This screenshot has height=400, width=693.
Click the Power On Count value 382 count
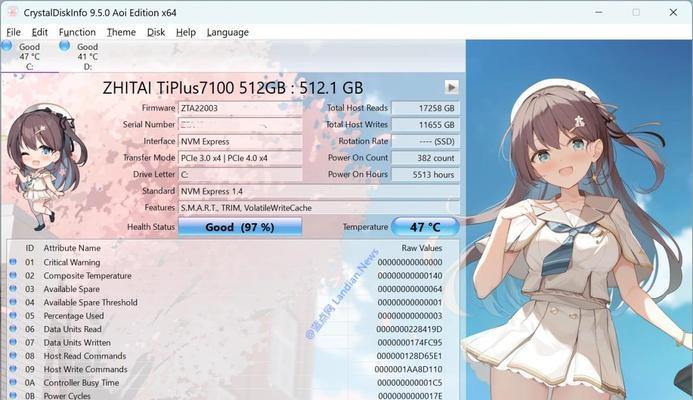point(425,158)
